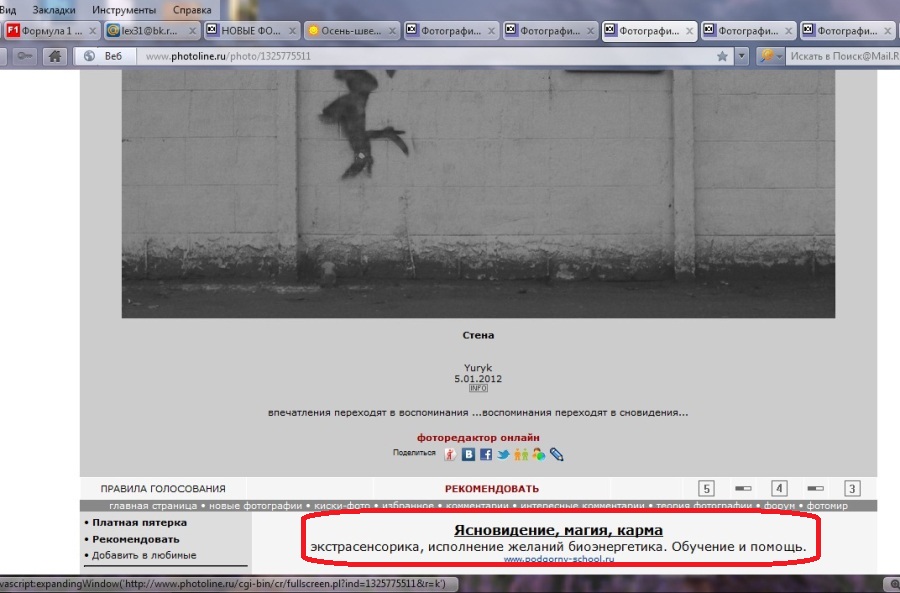The image size is (900, 593).
Task: Bookmark this page with the star icon
Action: pos(722,56)
